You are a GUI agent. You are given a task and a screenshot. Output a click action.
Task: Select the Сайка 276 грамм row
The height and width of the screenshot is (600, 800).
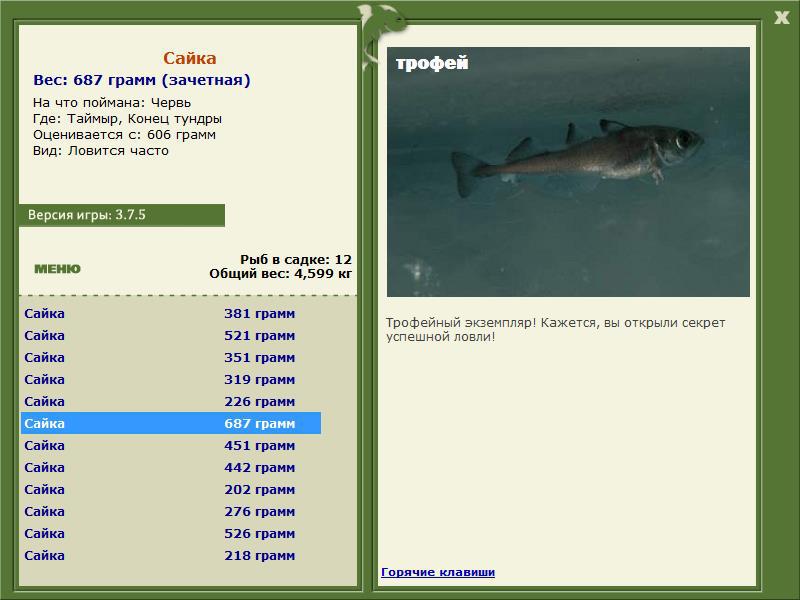(x=171, y=511)
